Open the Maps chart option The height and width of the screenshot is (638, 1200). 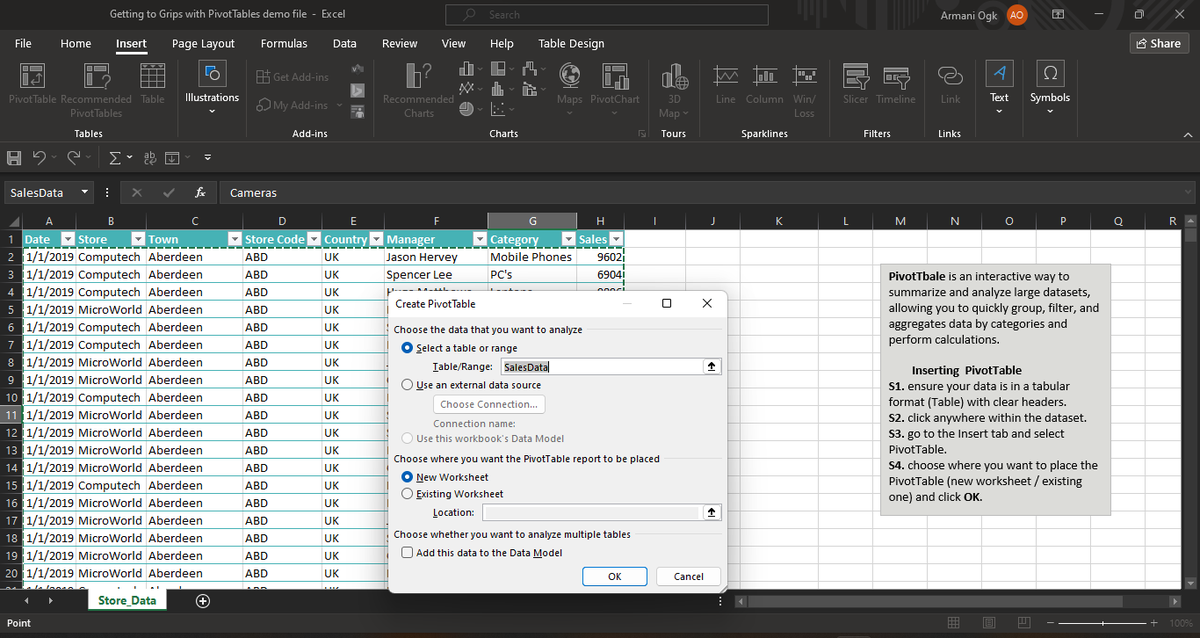coord(570,88)
